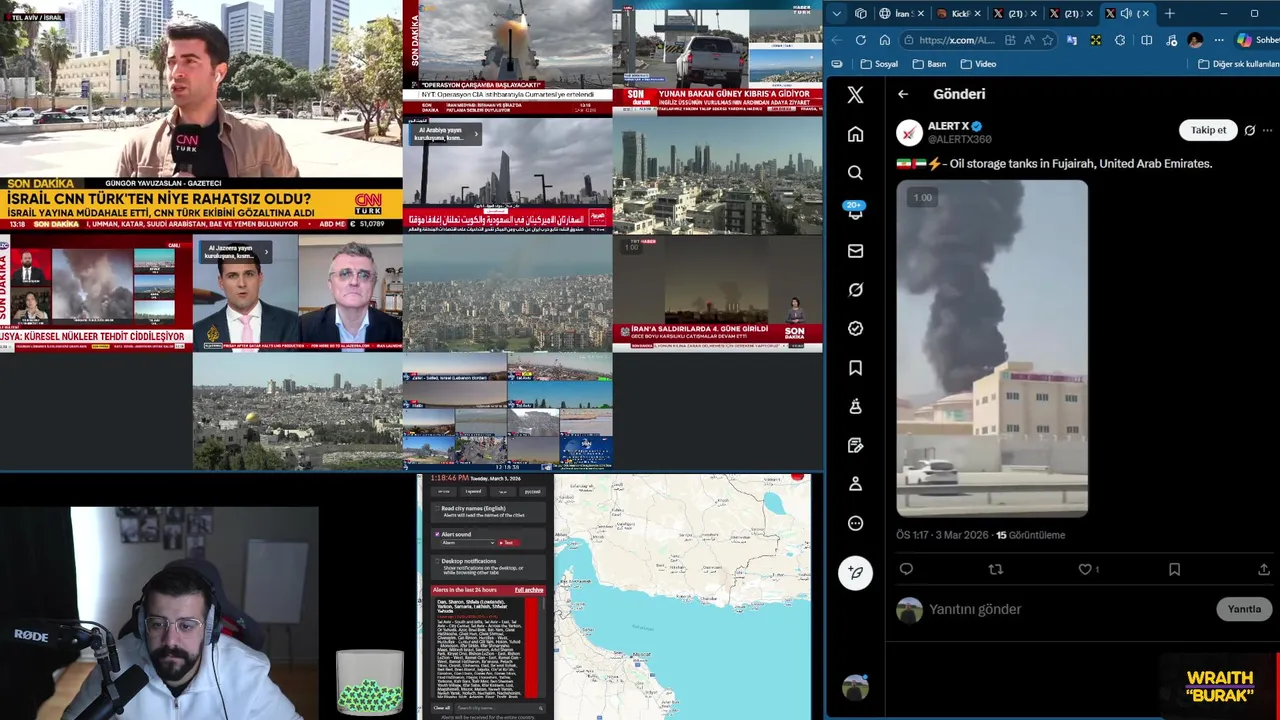The image size is (1280, 720).
Task: Refresh the browser page
Action: click(861, 40)
